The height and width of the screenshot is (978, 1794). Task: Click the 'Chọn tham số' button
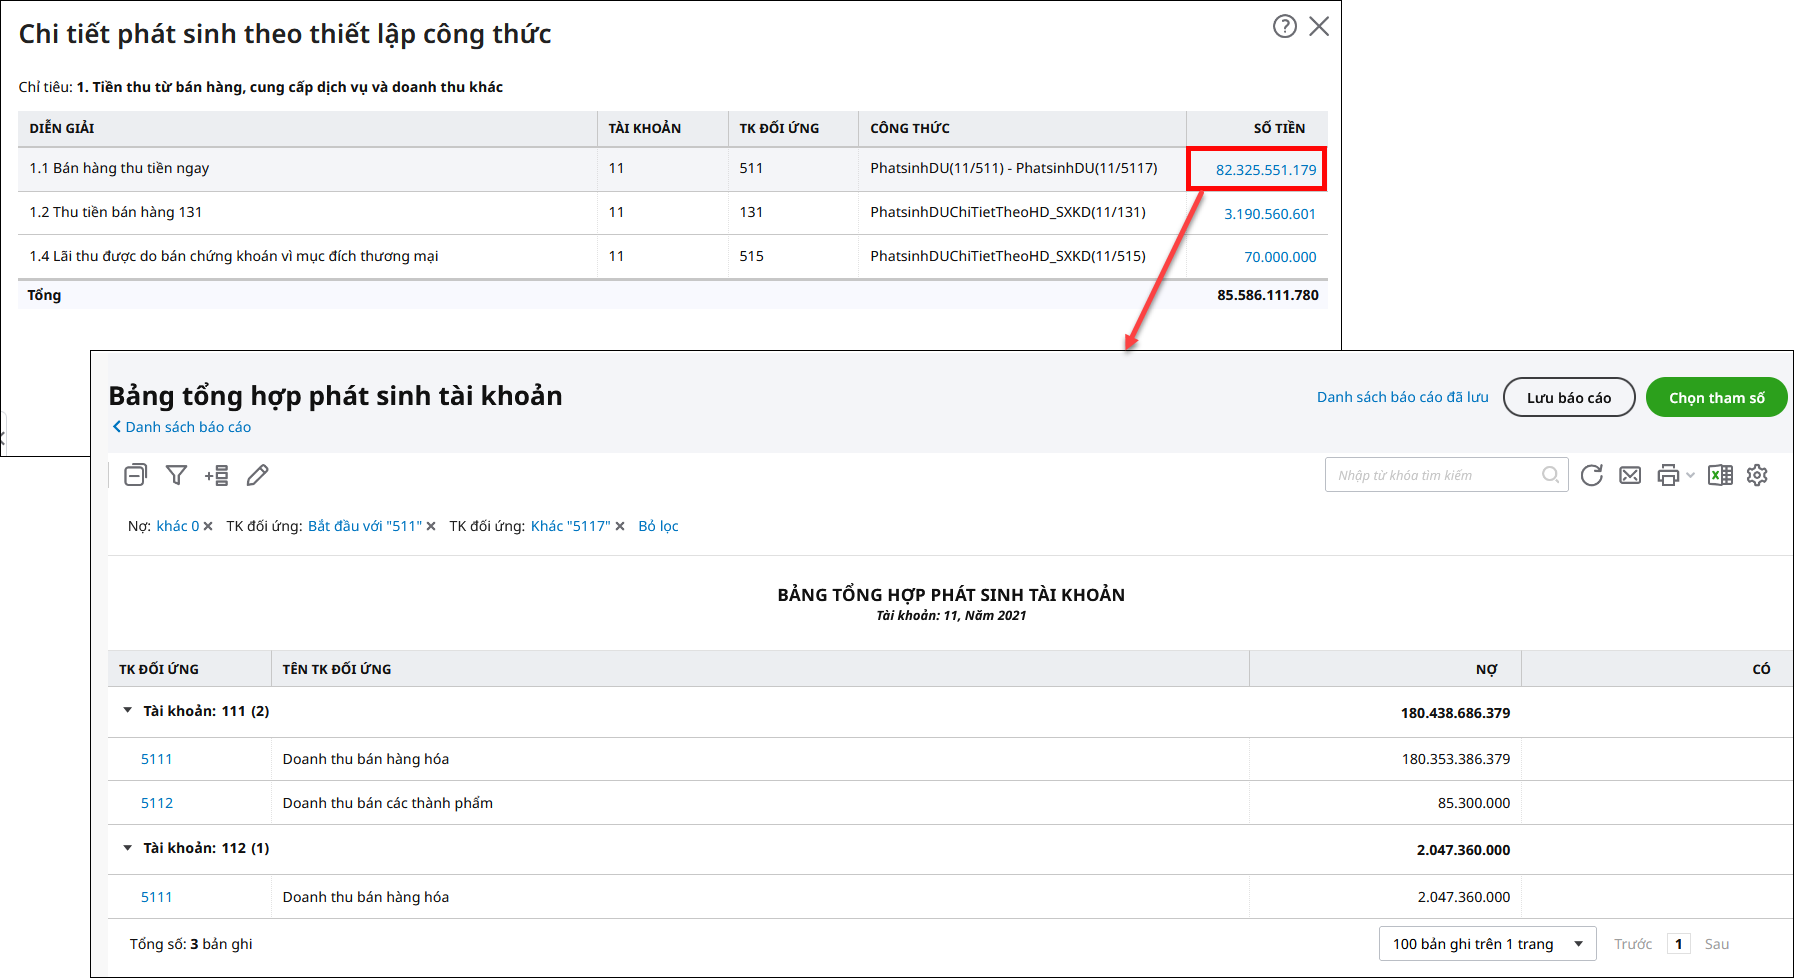point(1716,398)
